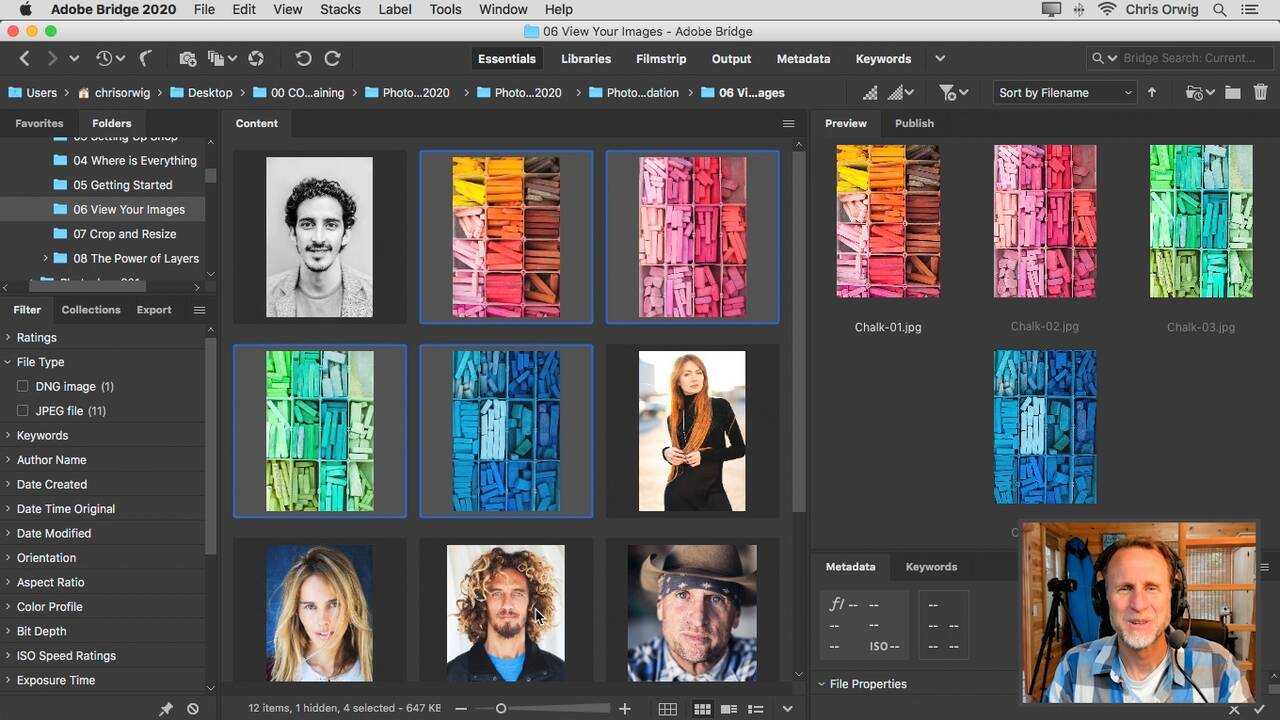This screenshot has height=720, width=1280.
Task: Rotate image 90° counterclockwise
Action: [303, 59]
